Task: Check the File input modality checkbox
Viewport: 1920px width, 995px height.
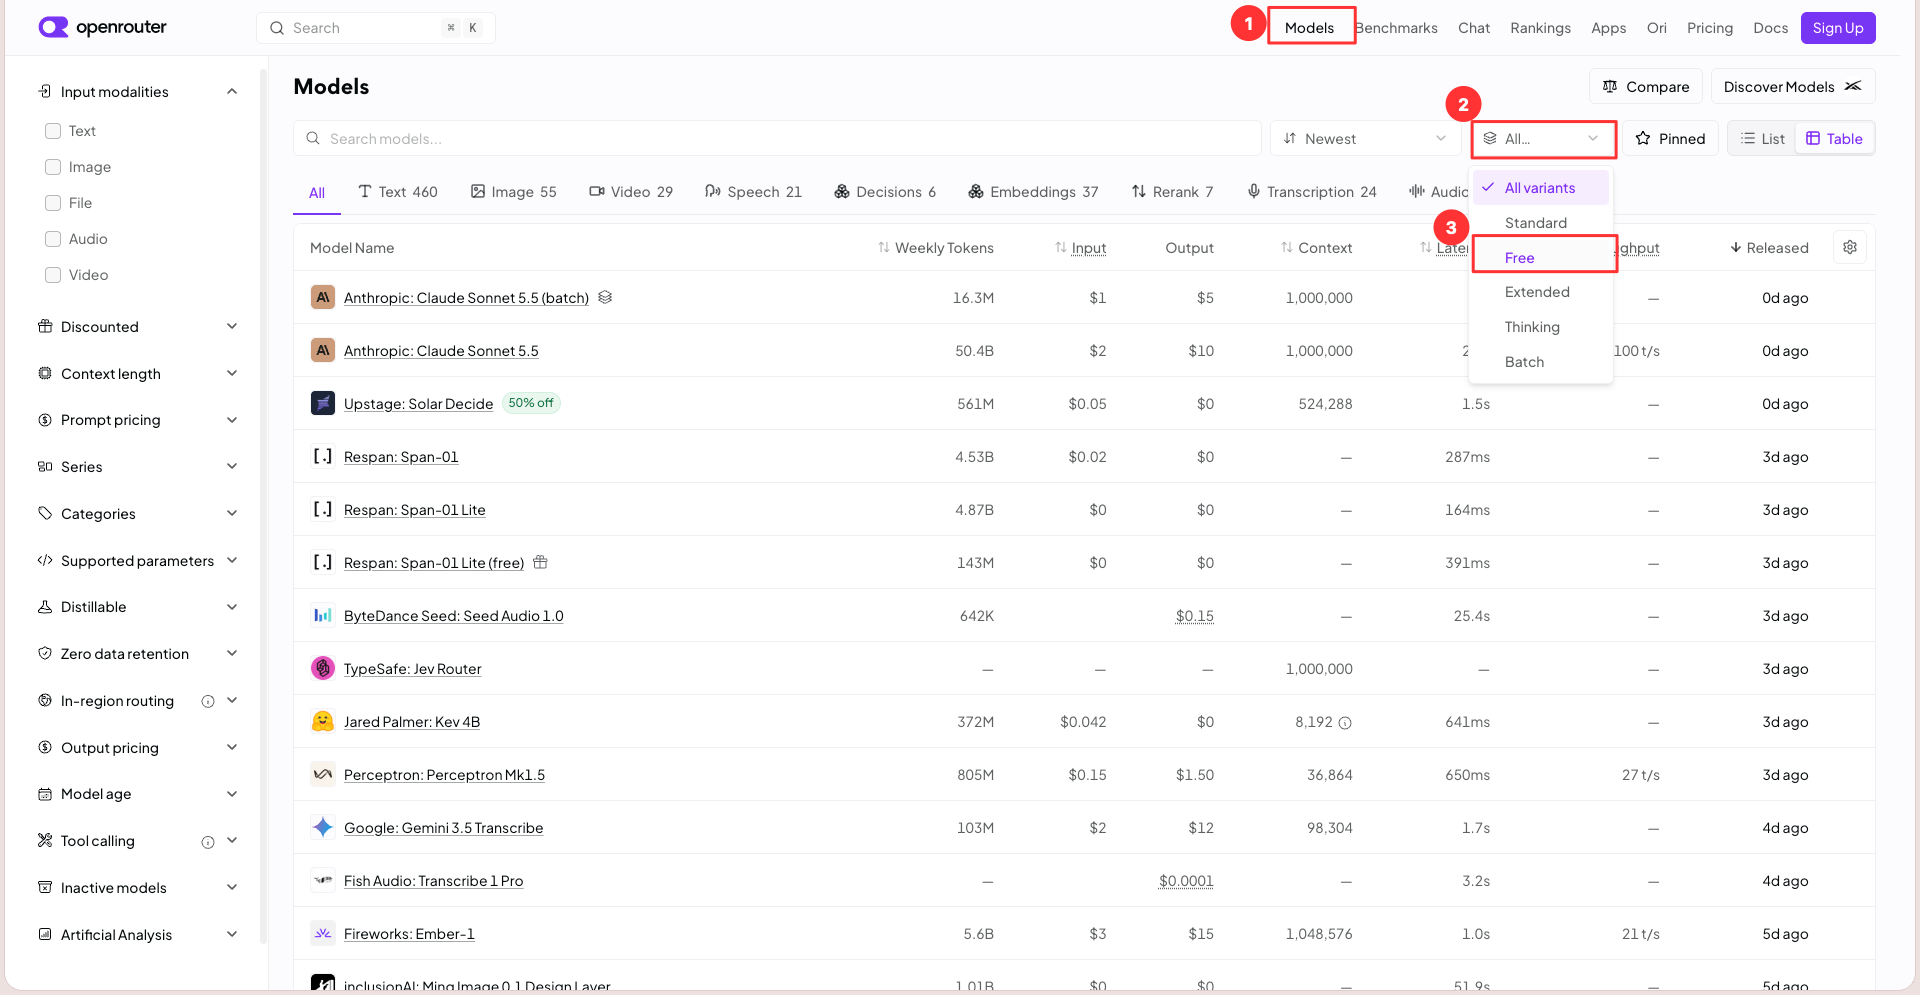Action: (53, 203)
